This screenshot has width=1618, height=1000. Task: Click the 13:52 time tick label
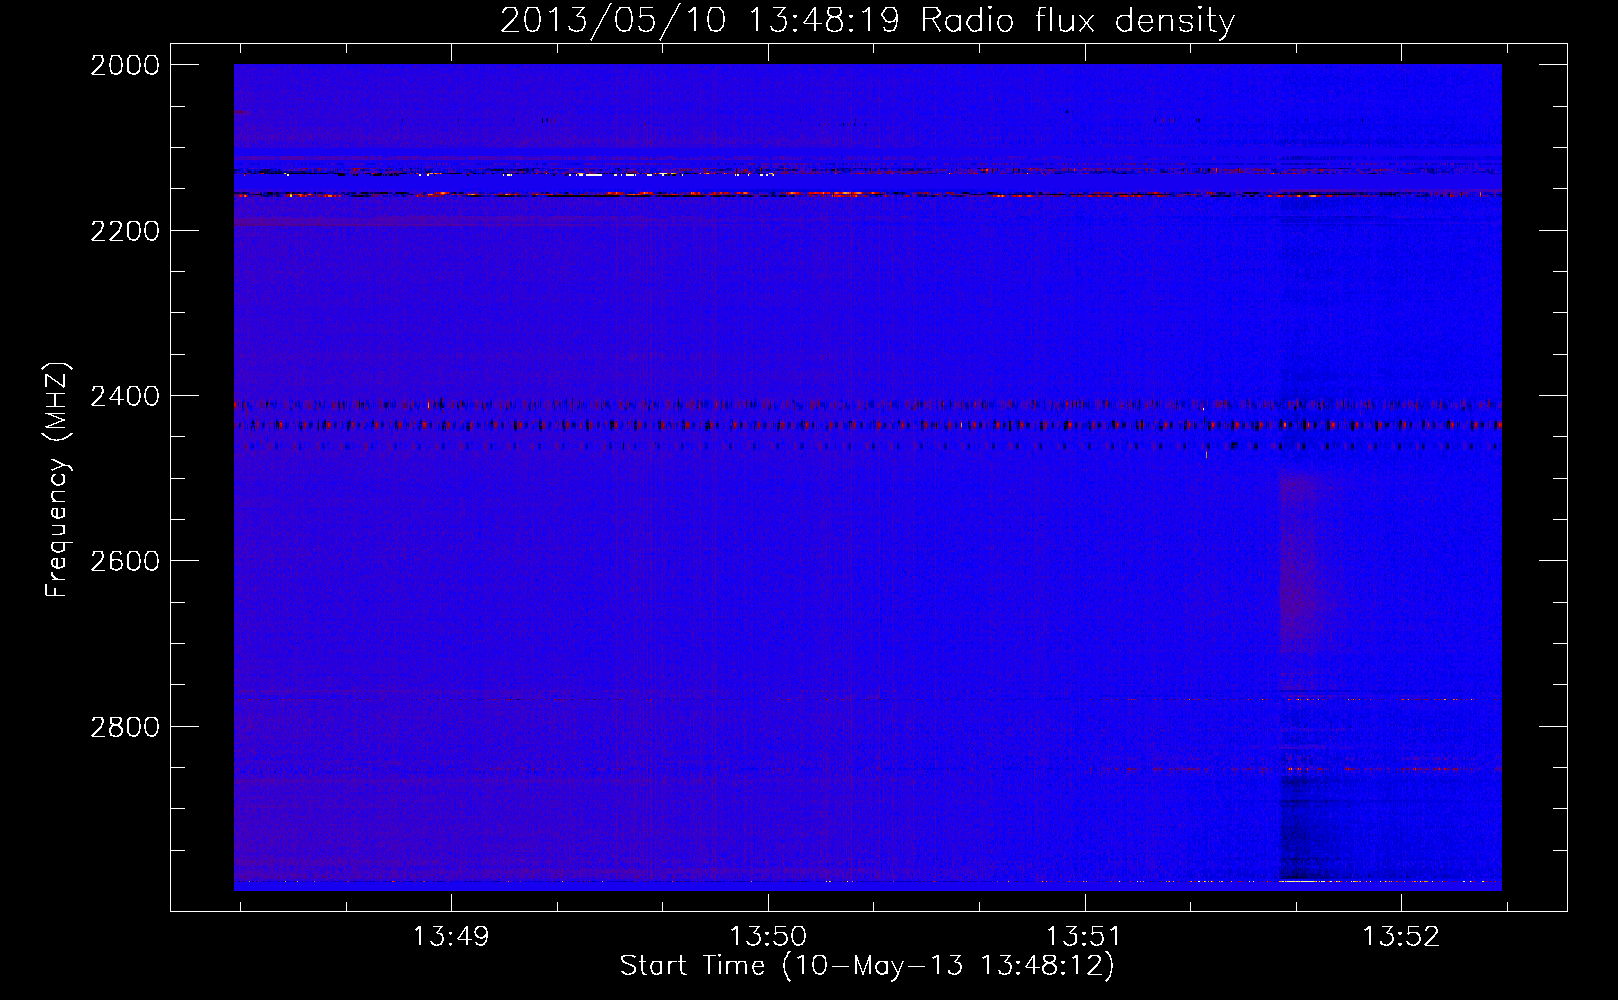point(1401,937)
